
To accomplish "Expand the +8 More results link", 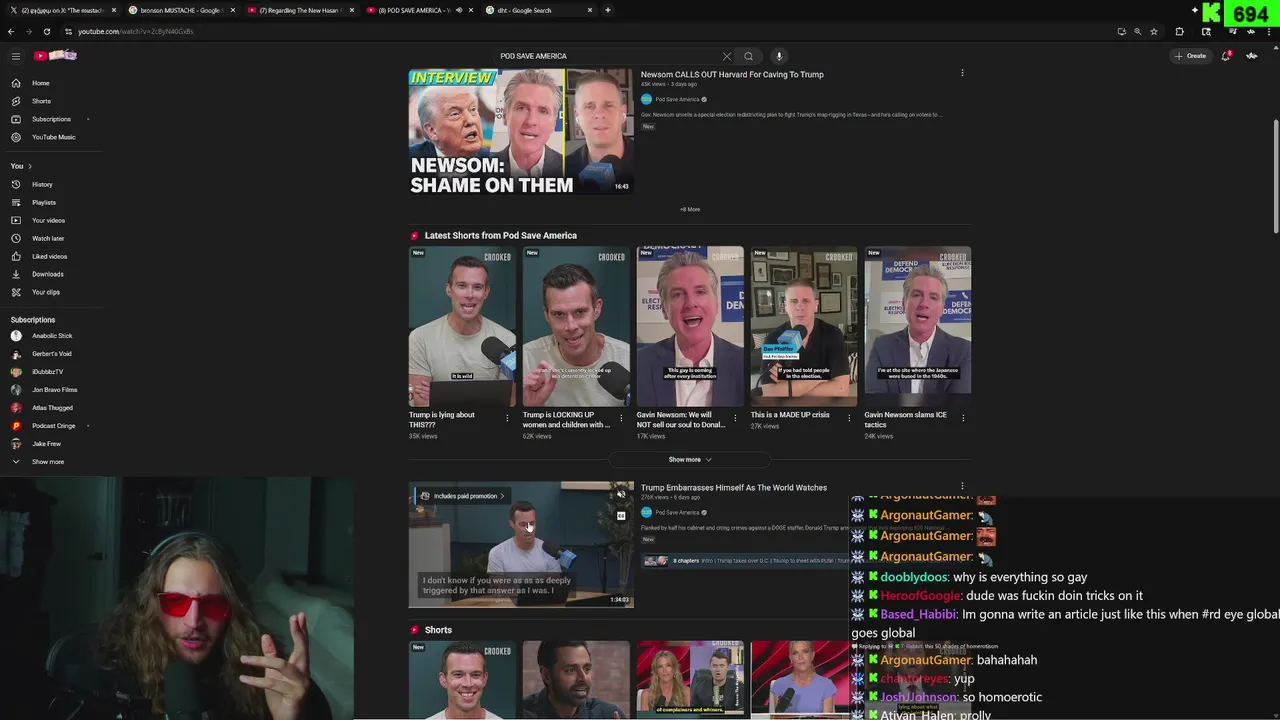I will [690, 209].
